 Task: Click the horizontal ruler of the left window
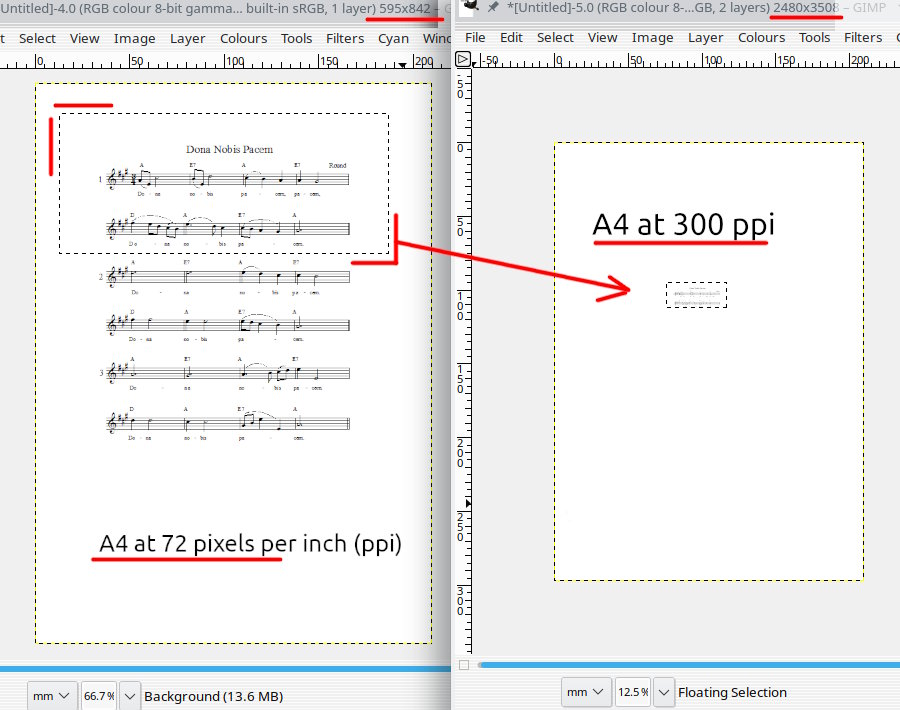[x=225, y=61]
